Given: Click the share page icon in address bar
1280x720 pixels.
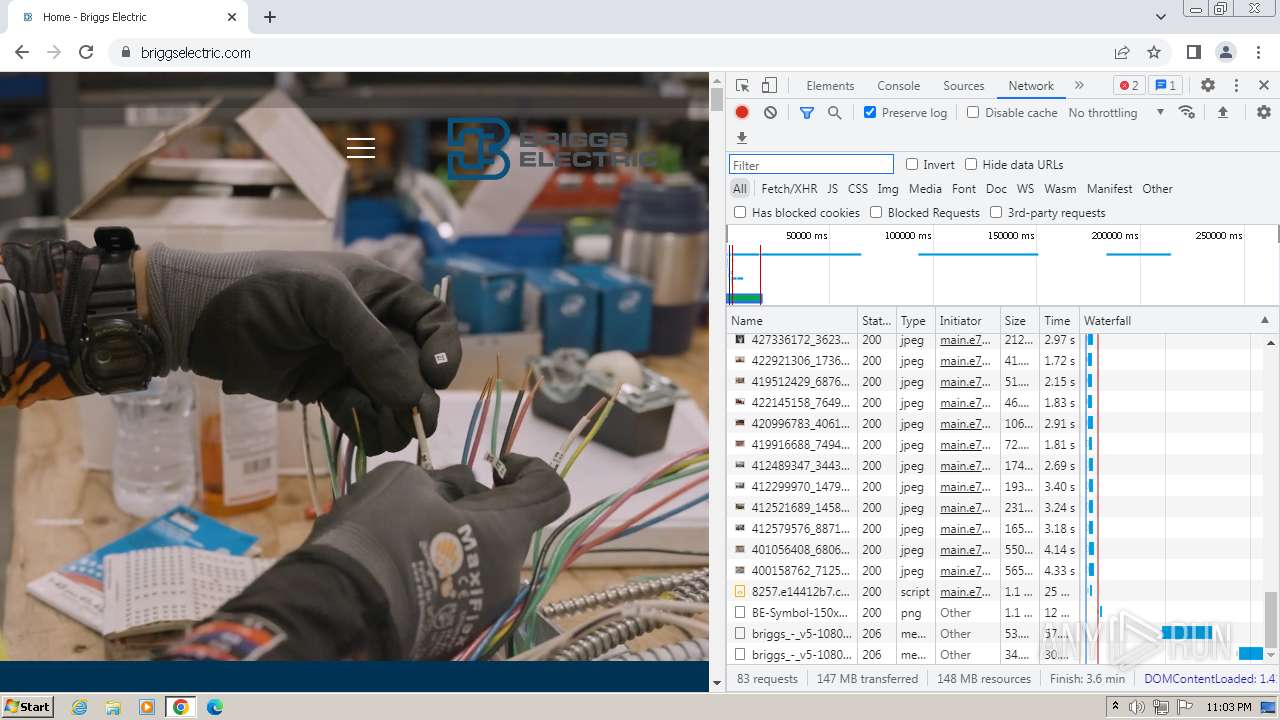Looking at the screenshot, I should click(1122, 52).
